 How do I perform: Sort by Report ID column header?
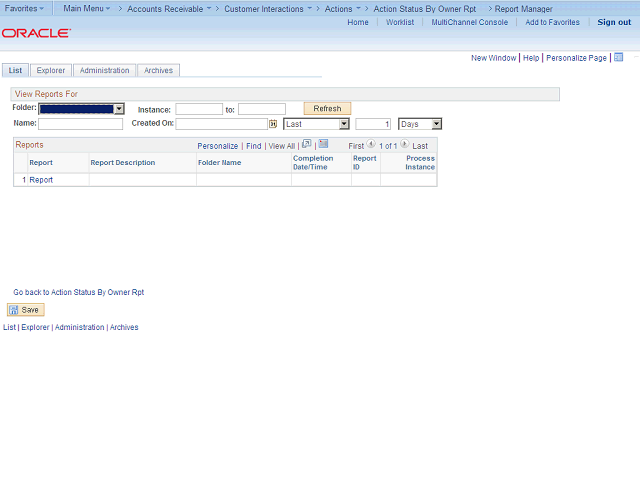pyautogui.click(x=364, y=162)
